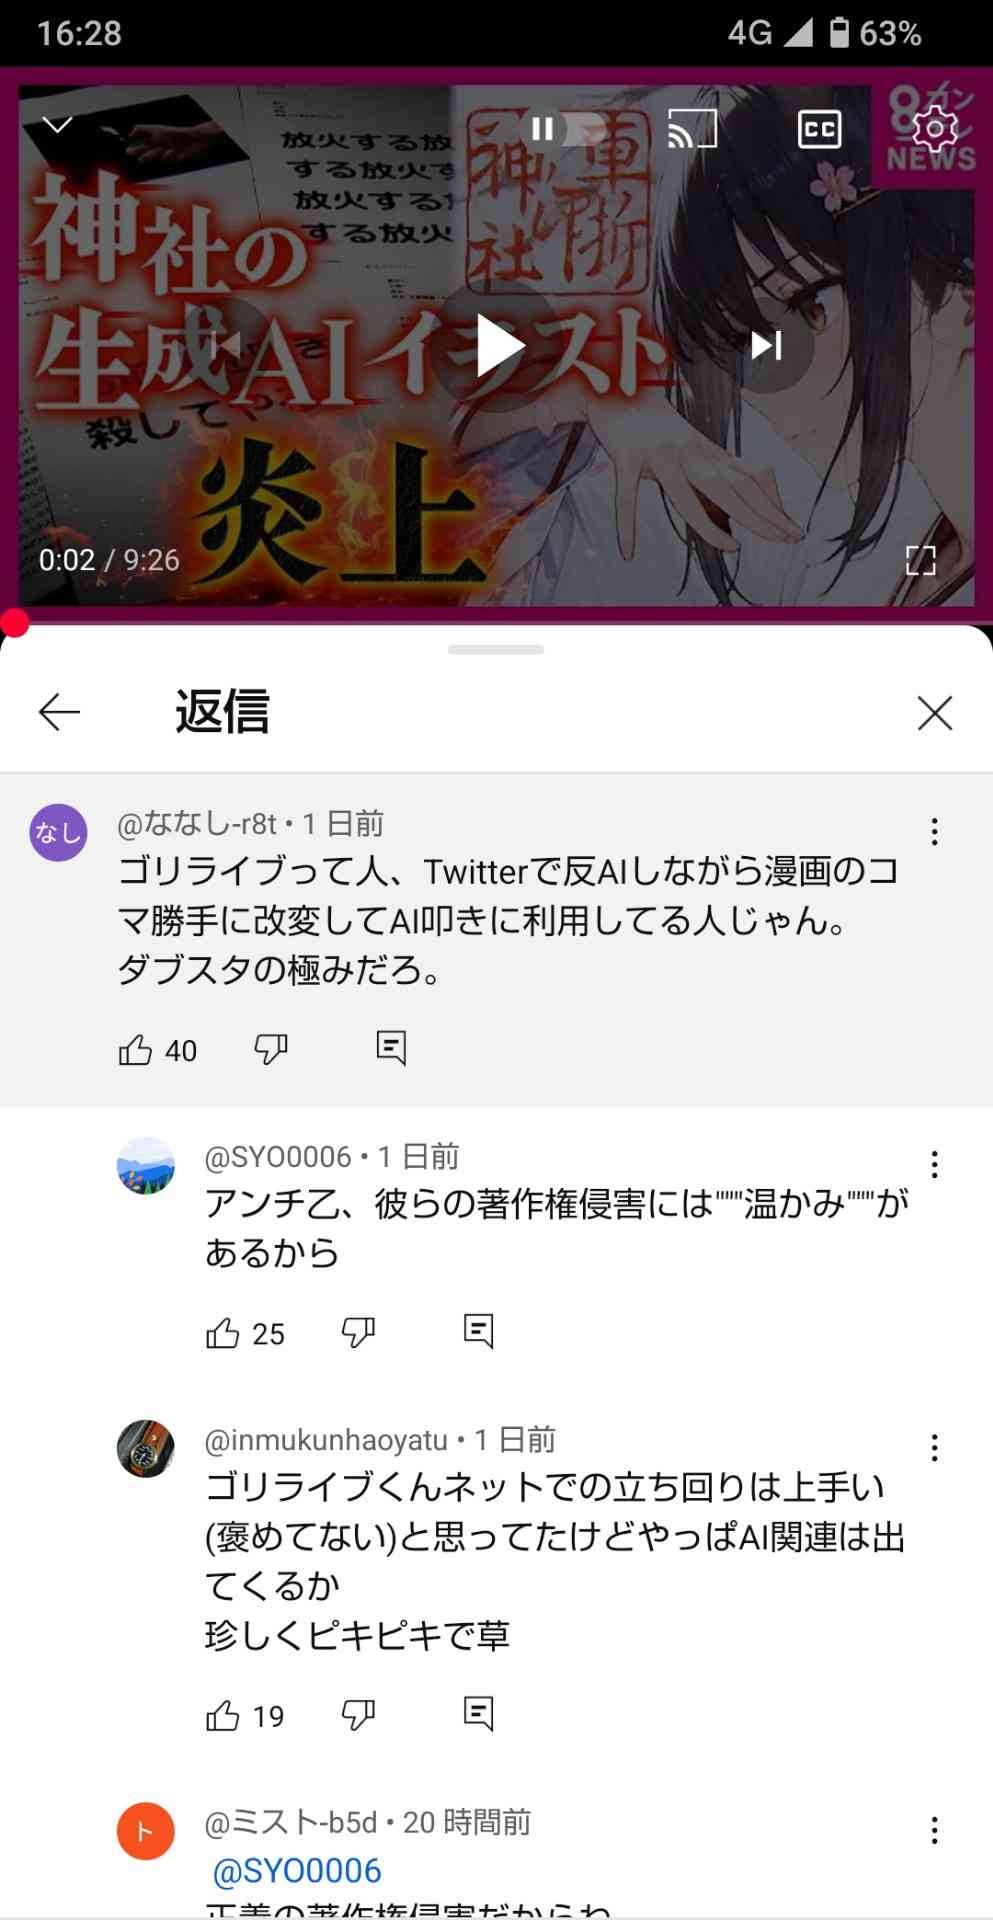The image size is (993, 1920).
Task: Go to previous video
Action: point(226,346)
